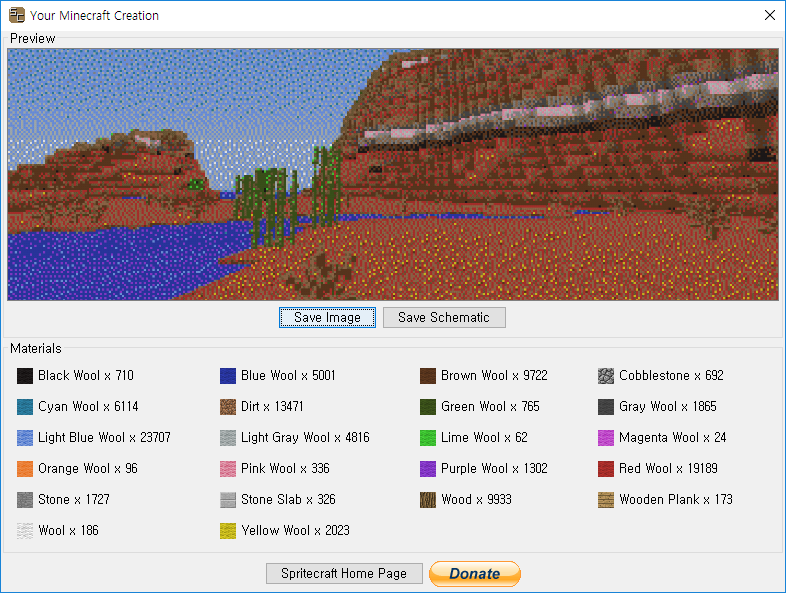The width and height of the screenshot is (786, 593).
Task: Click the Green Wool block icon
Action: click(x=428, y=407)
